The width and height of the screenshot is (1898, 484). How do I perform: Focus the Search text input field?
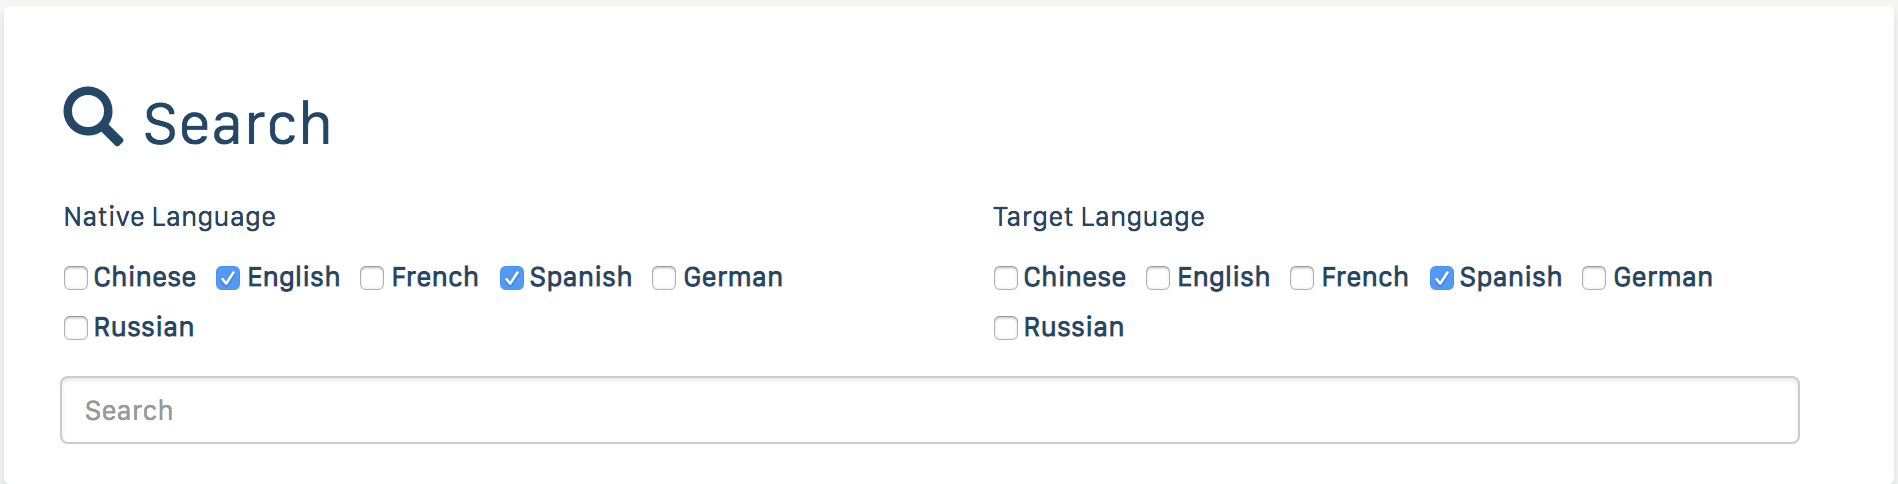pyautogui.click(x=930, y=410)
